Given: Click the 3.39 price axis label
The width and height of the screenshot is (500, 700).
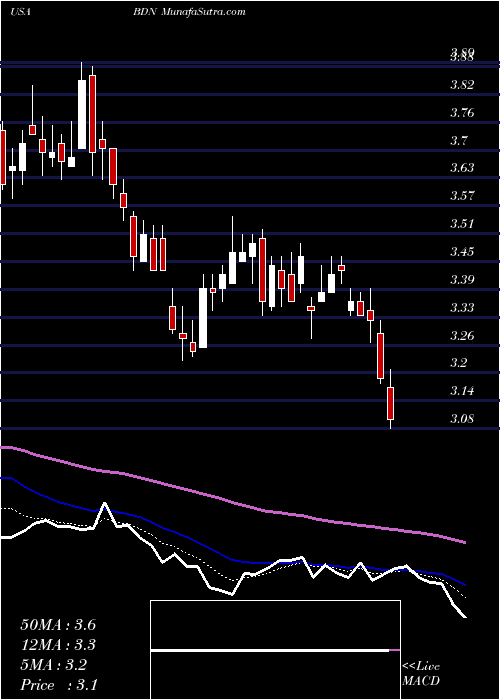Looking at the screenshot, I should 462,280.
